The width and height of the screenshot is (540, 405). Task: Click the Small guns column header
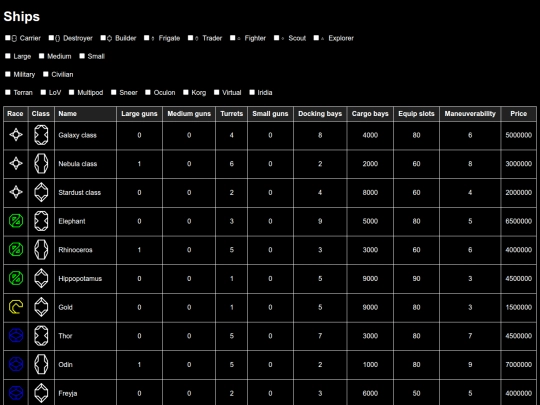270,114
